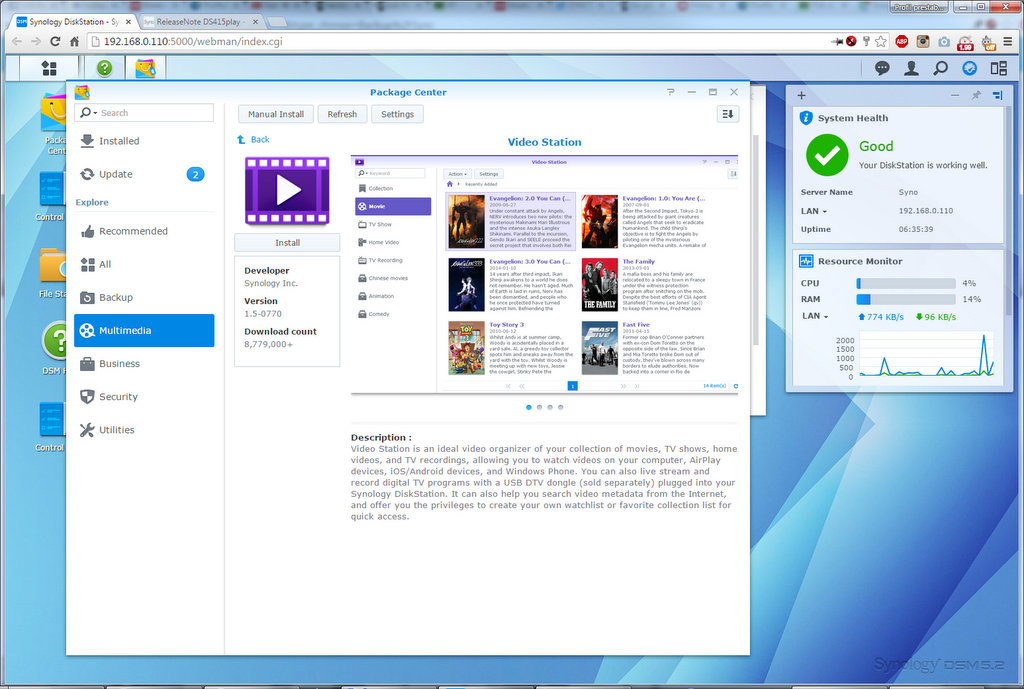Open the Chrome hamburger menu
The image size is (1024, 689).
(1008, 41)
